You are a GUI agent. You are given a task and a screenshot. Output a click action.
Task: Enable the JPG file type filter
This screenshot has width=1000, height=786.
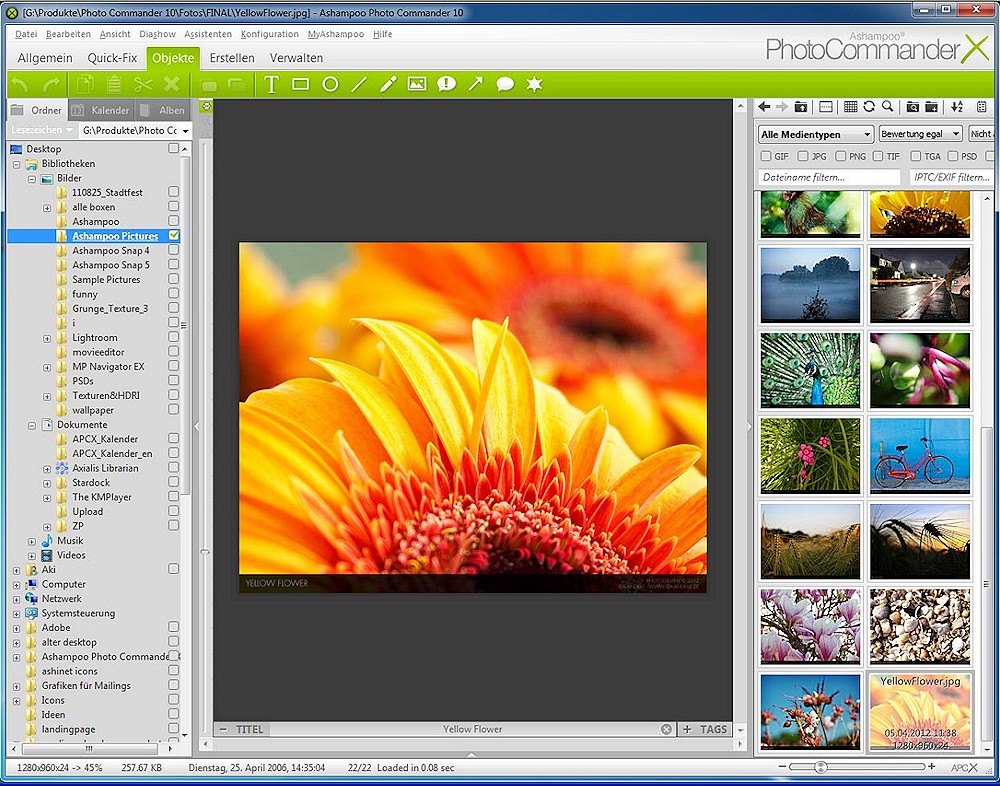pyautogui.click(x=804, y=156)
